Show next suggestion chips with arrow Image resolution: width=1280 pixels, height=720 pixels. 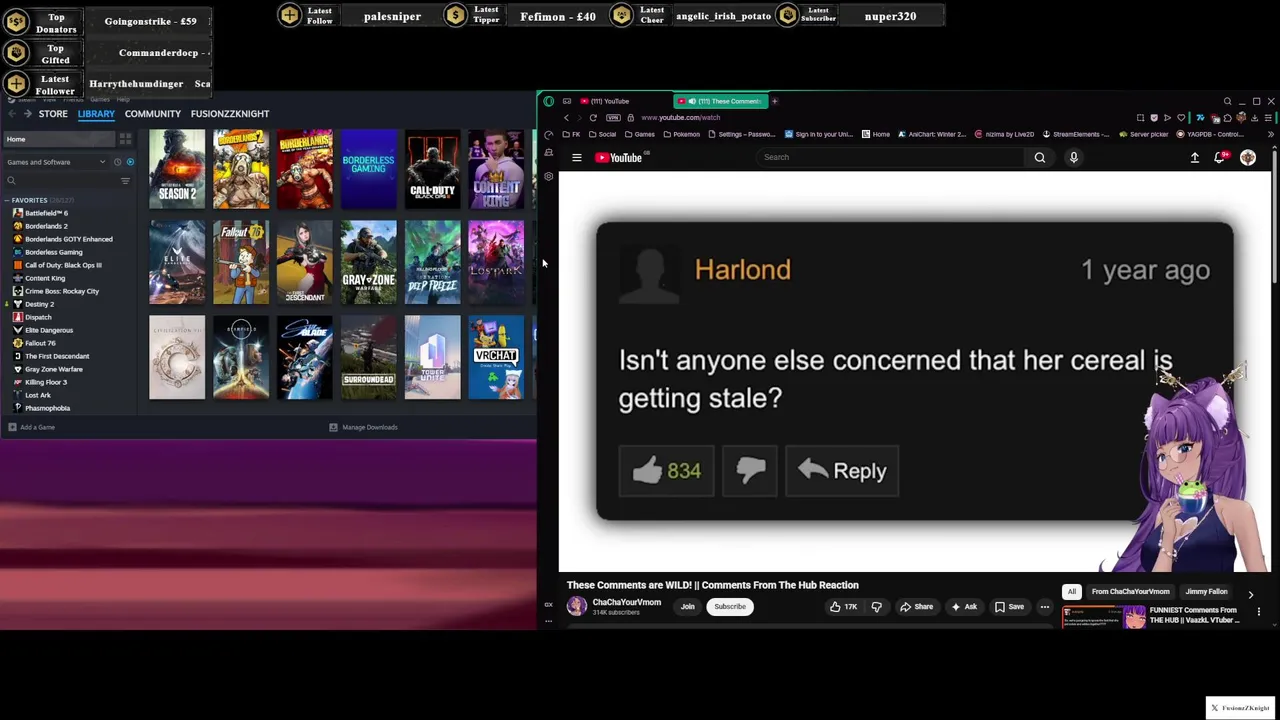(1250, 595)
